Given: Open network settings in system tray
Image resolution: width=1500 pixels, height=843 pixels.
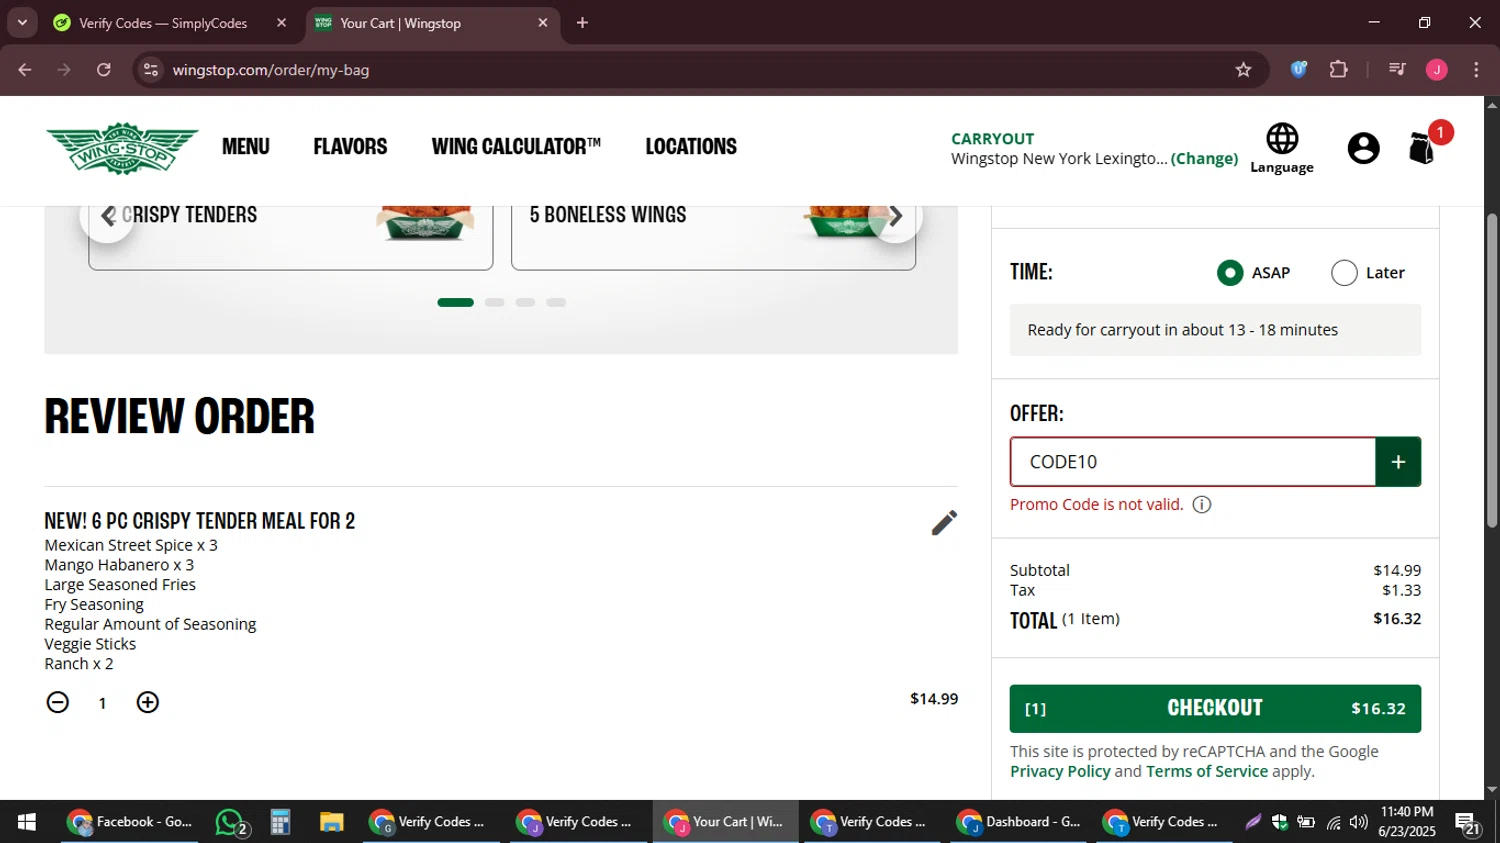Looking at the screenshot, I should [x=1333, y=822].
